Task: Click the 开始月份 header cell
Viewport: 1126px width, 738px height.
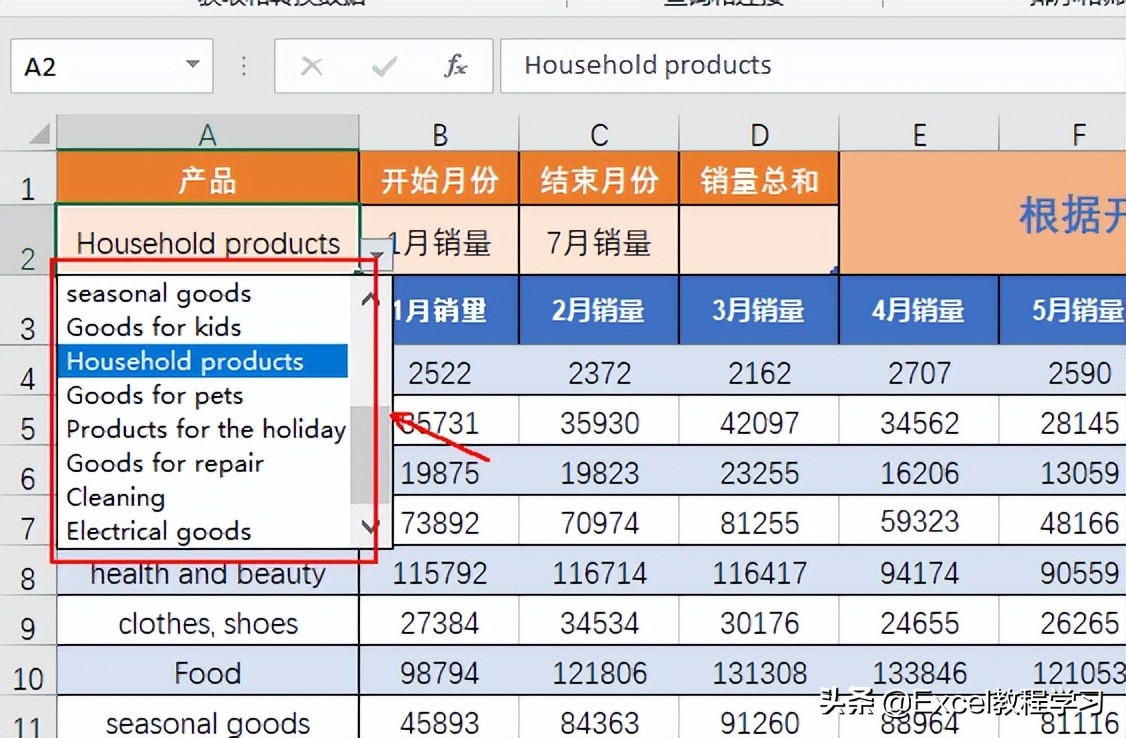Action: click(x=439, y=177)
